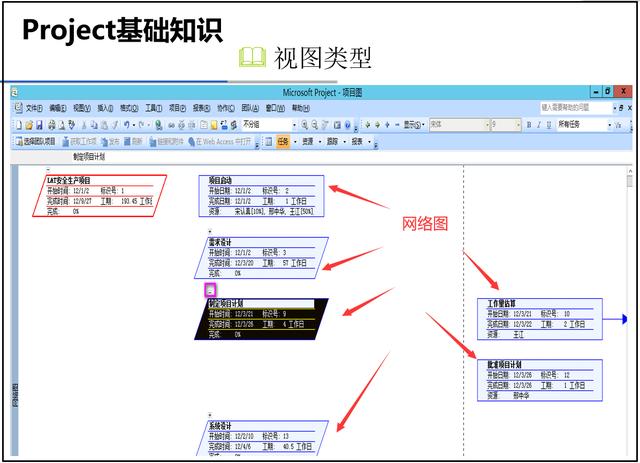Select the 项目启动 network diagram node

pyautogui.click(x=261, y=196)
